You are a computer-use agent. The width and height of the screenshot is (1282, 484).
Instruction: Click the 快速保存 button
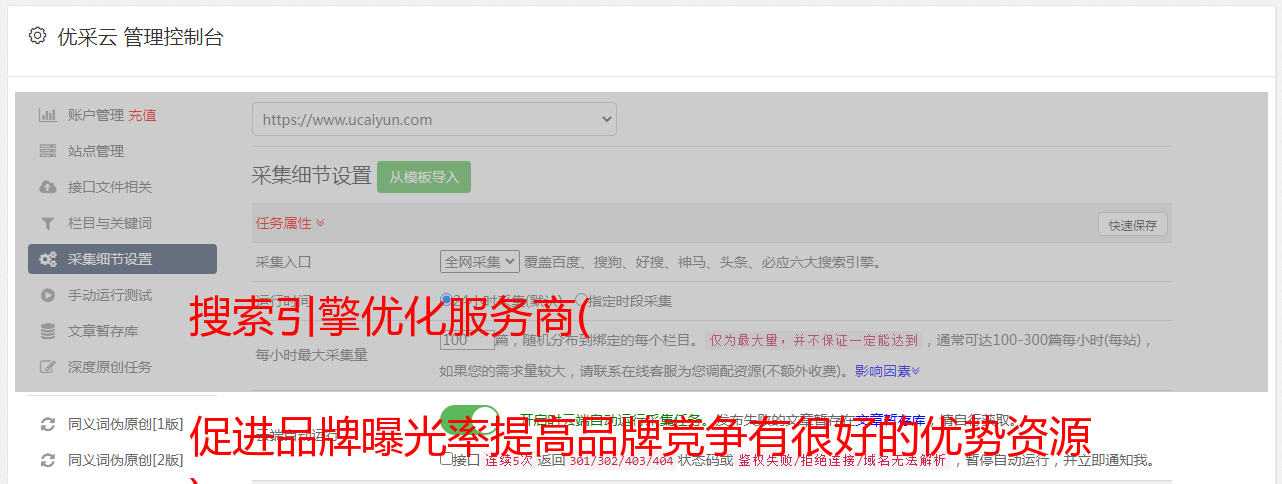(1132, 225)
